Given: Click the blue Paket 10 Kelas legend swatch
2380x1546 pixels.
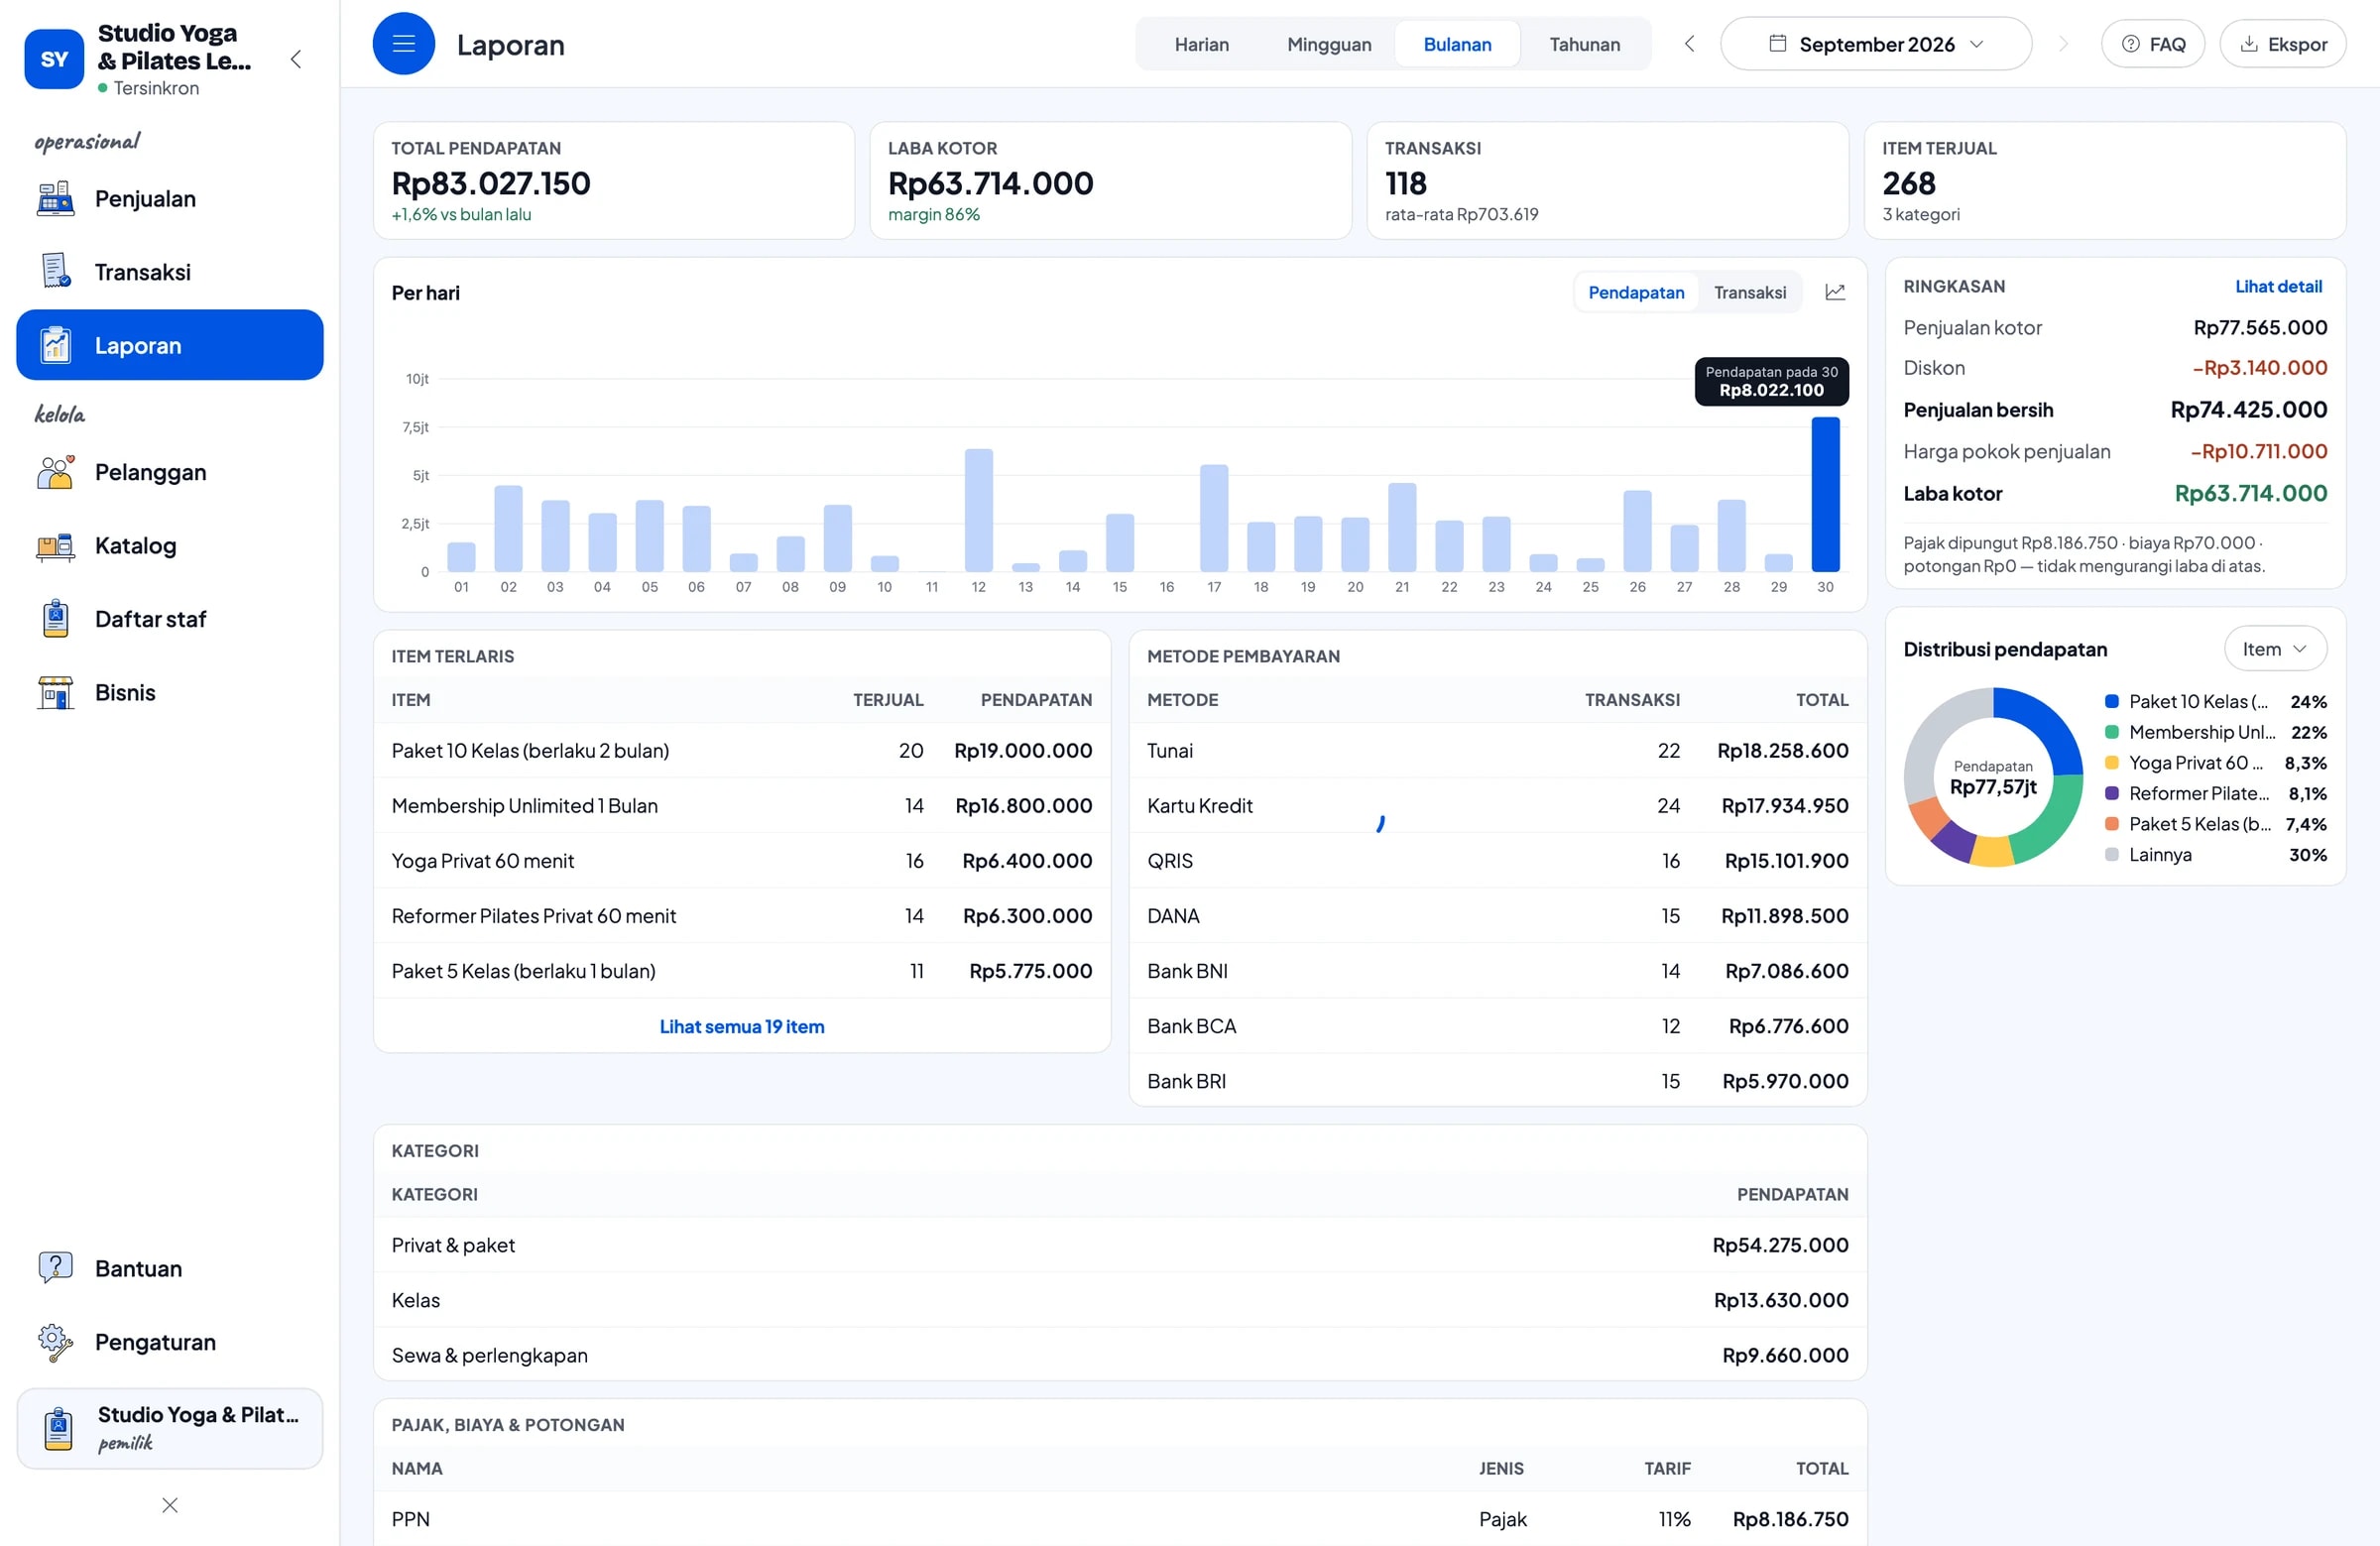Looking at the screenshot, I should click(2111, 702).
